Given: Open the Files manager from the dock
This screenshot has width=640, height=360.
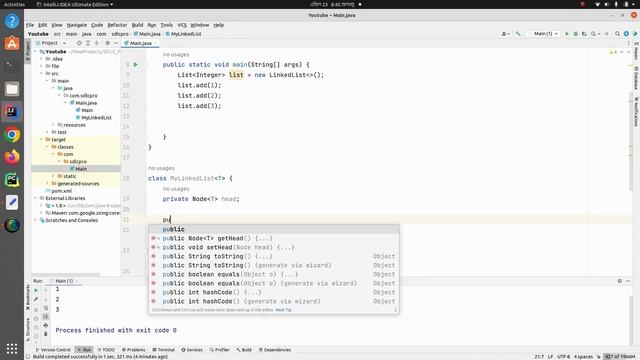Looking at the screenshot, I should point(12,89).
